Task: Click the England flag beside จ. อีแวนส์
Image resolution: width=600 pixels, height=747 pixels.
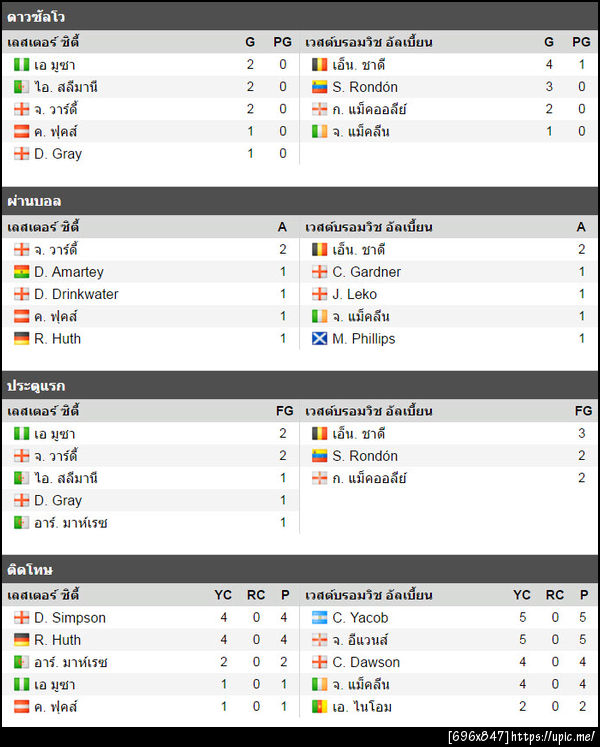Action: tap(320, 640)
